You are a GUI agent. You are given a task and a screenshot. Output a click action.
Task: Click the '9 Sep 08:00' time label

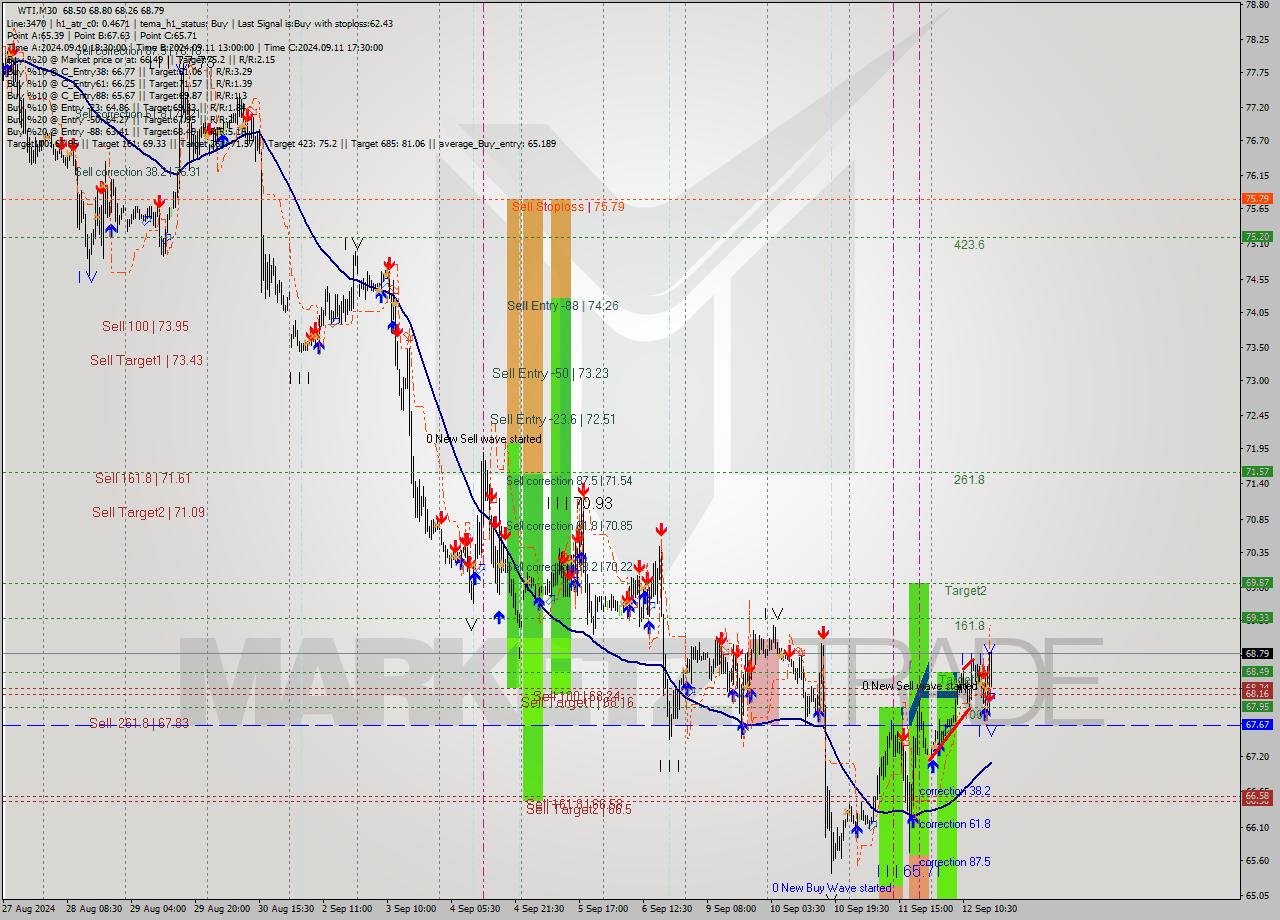click(733, 909)
